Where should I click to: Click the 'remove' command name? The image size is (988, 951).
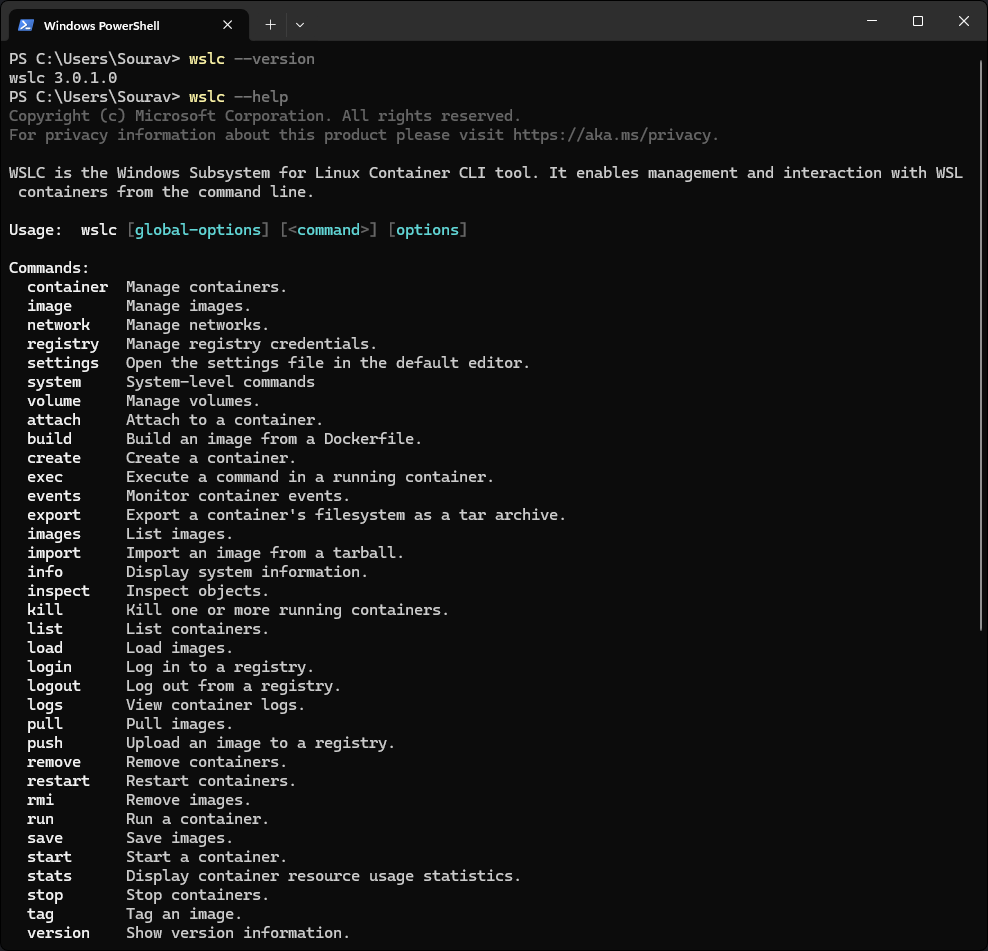pos(54,762)
